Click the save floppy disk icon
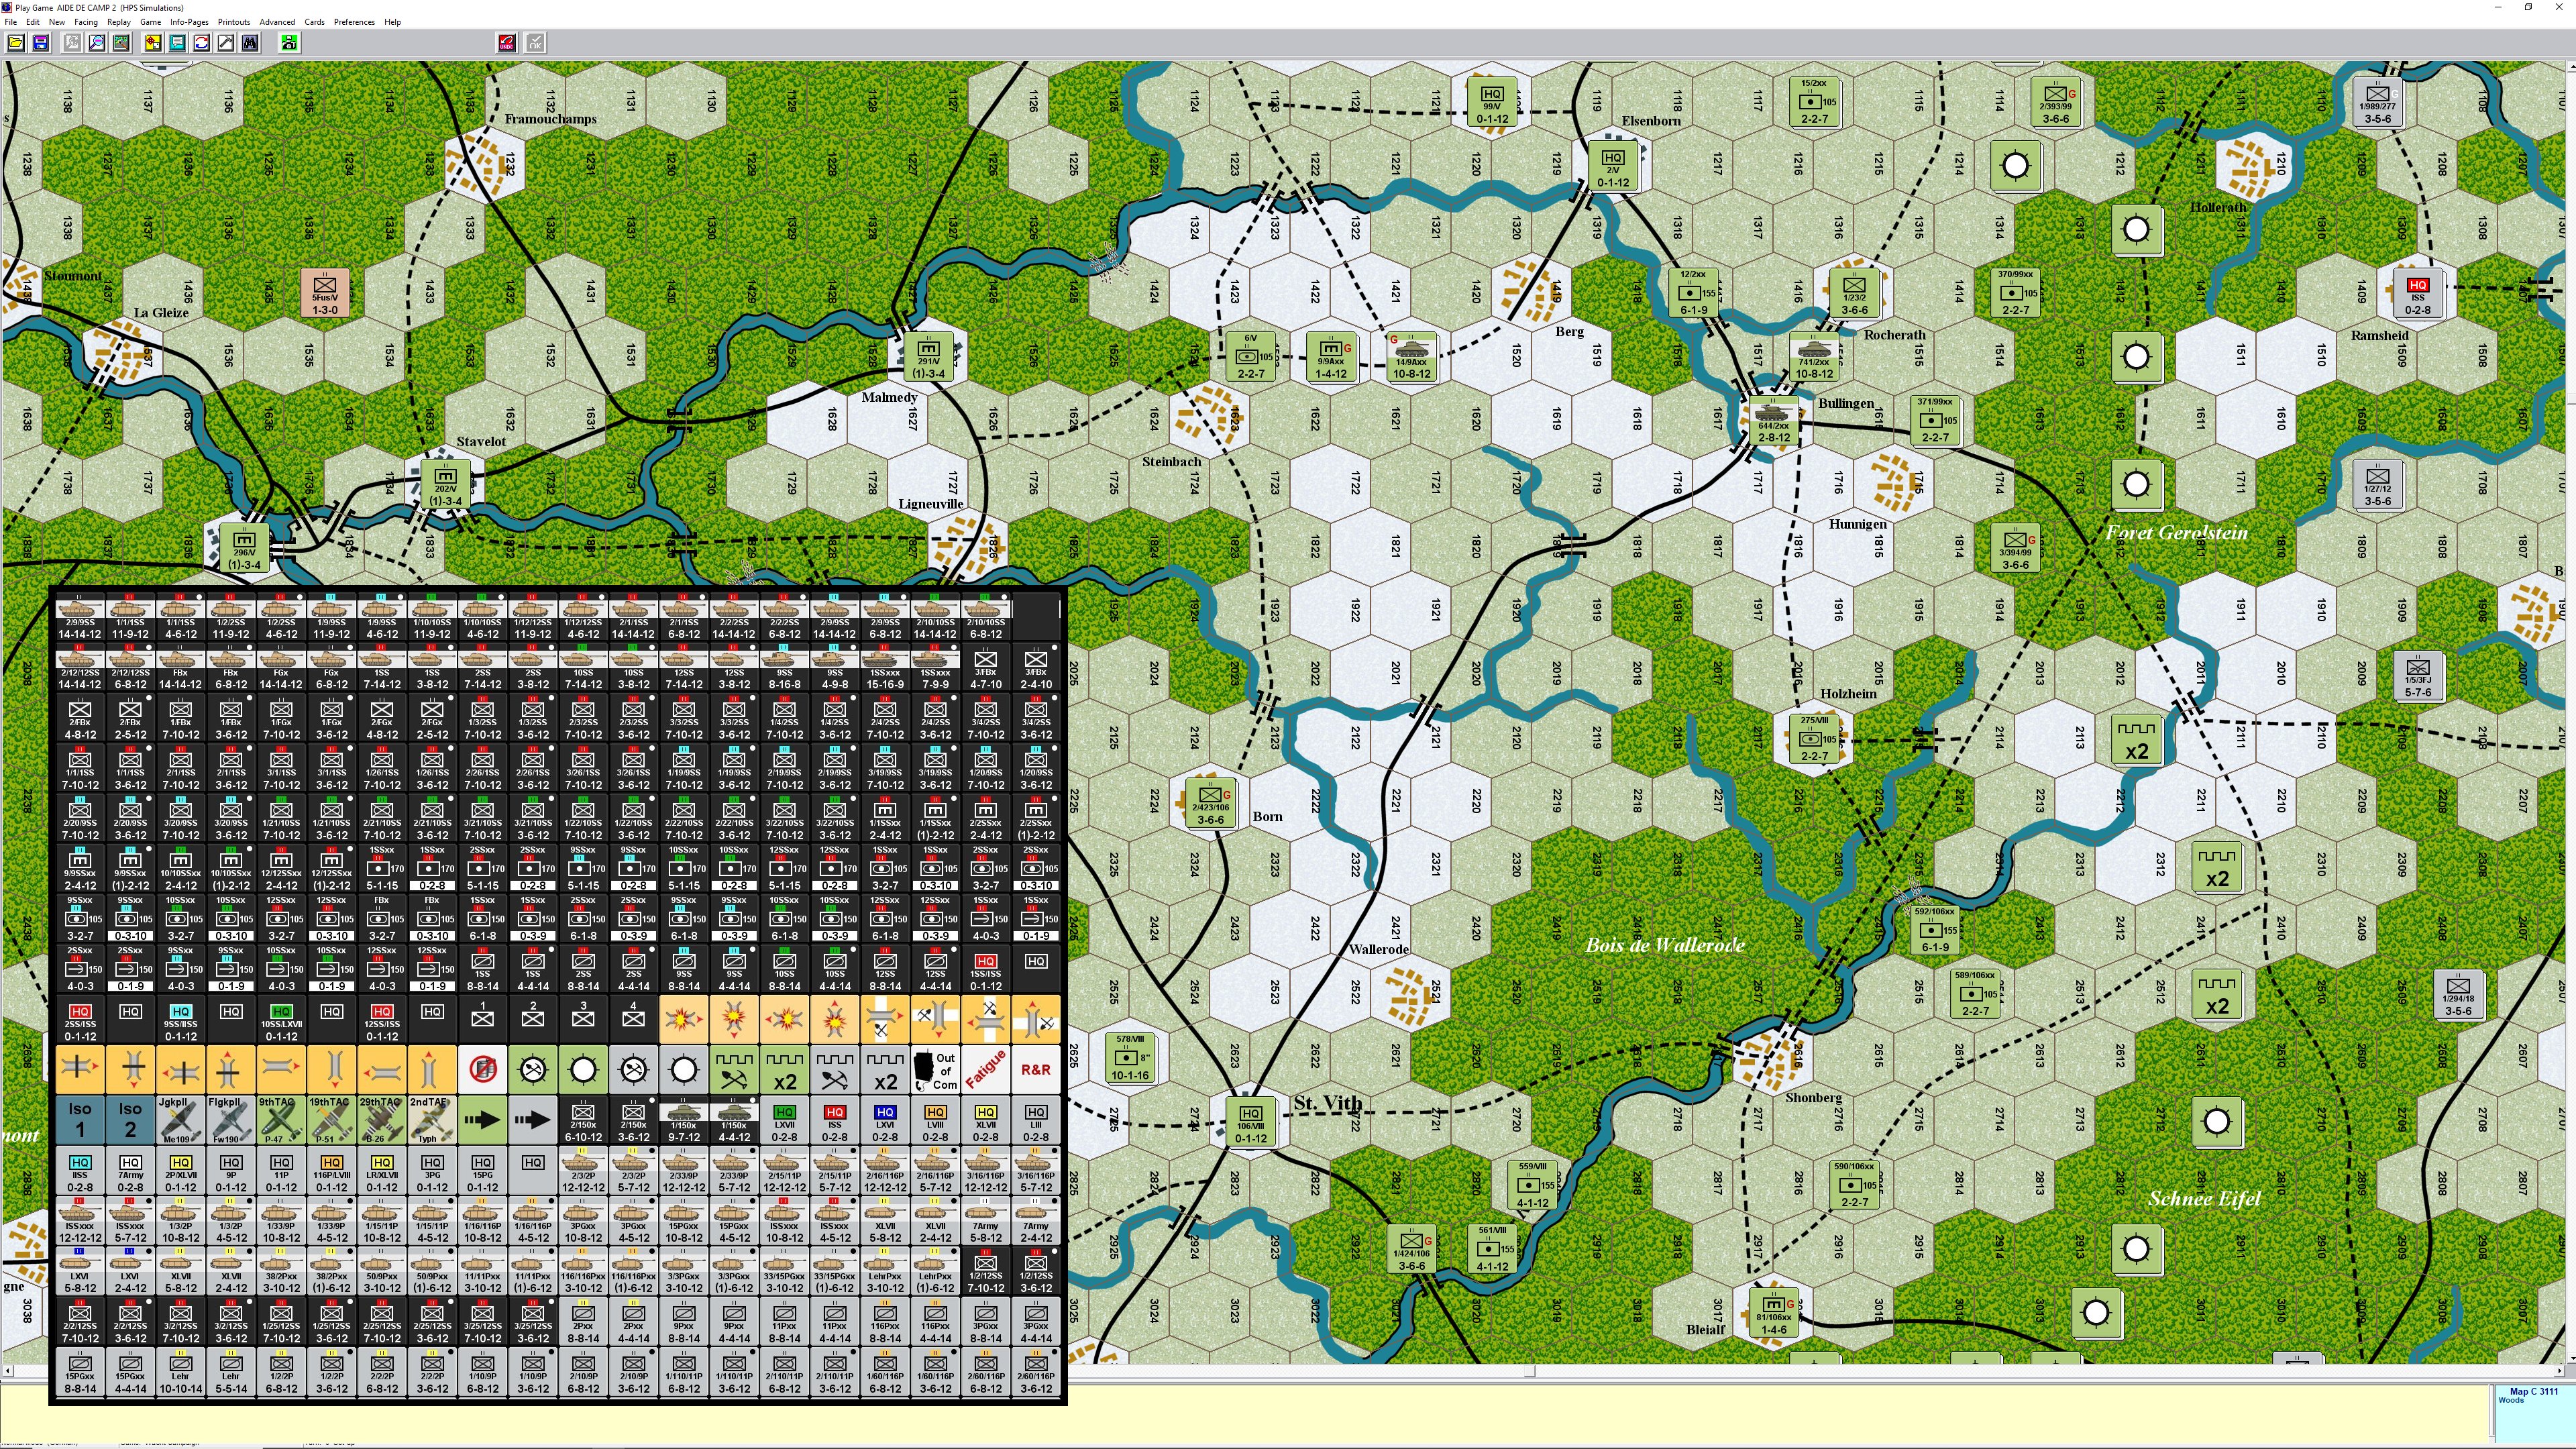Viewport: 2576px width, 1449px height. point(40,43)
